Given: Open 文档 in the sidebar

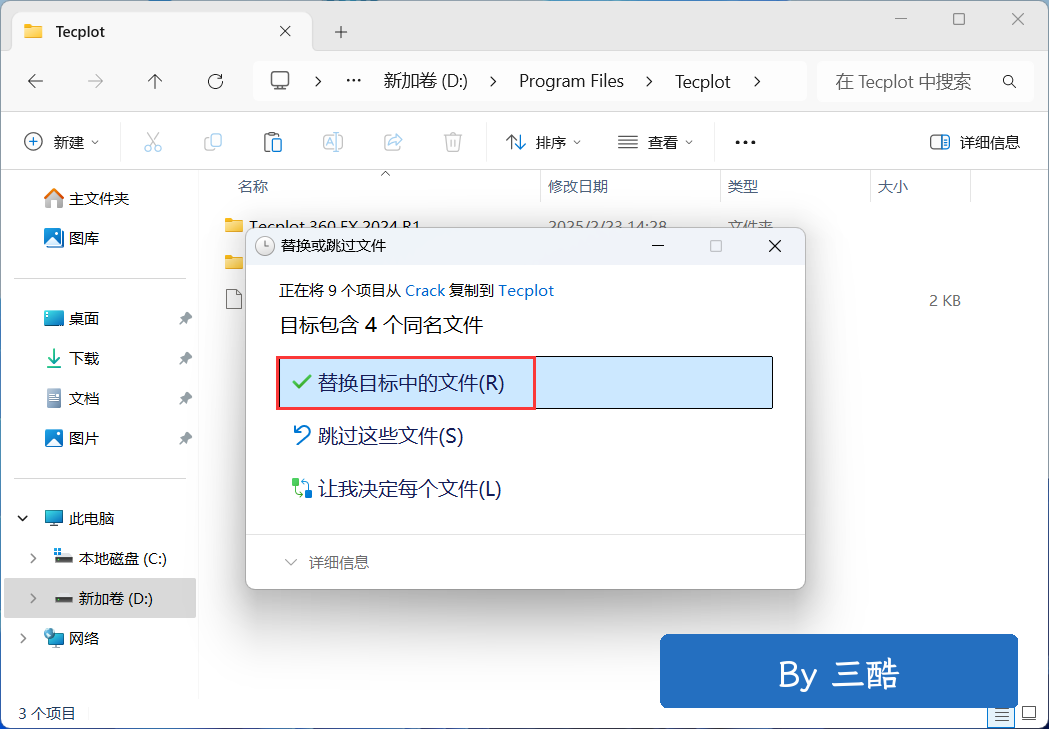Looking at the screenshot, I should [x=72, y=399].
